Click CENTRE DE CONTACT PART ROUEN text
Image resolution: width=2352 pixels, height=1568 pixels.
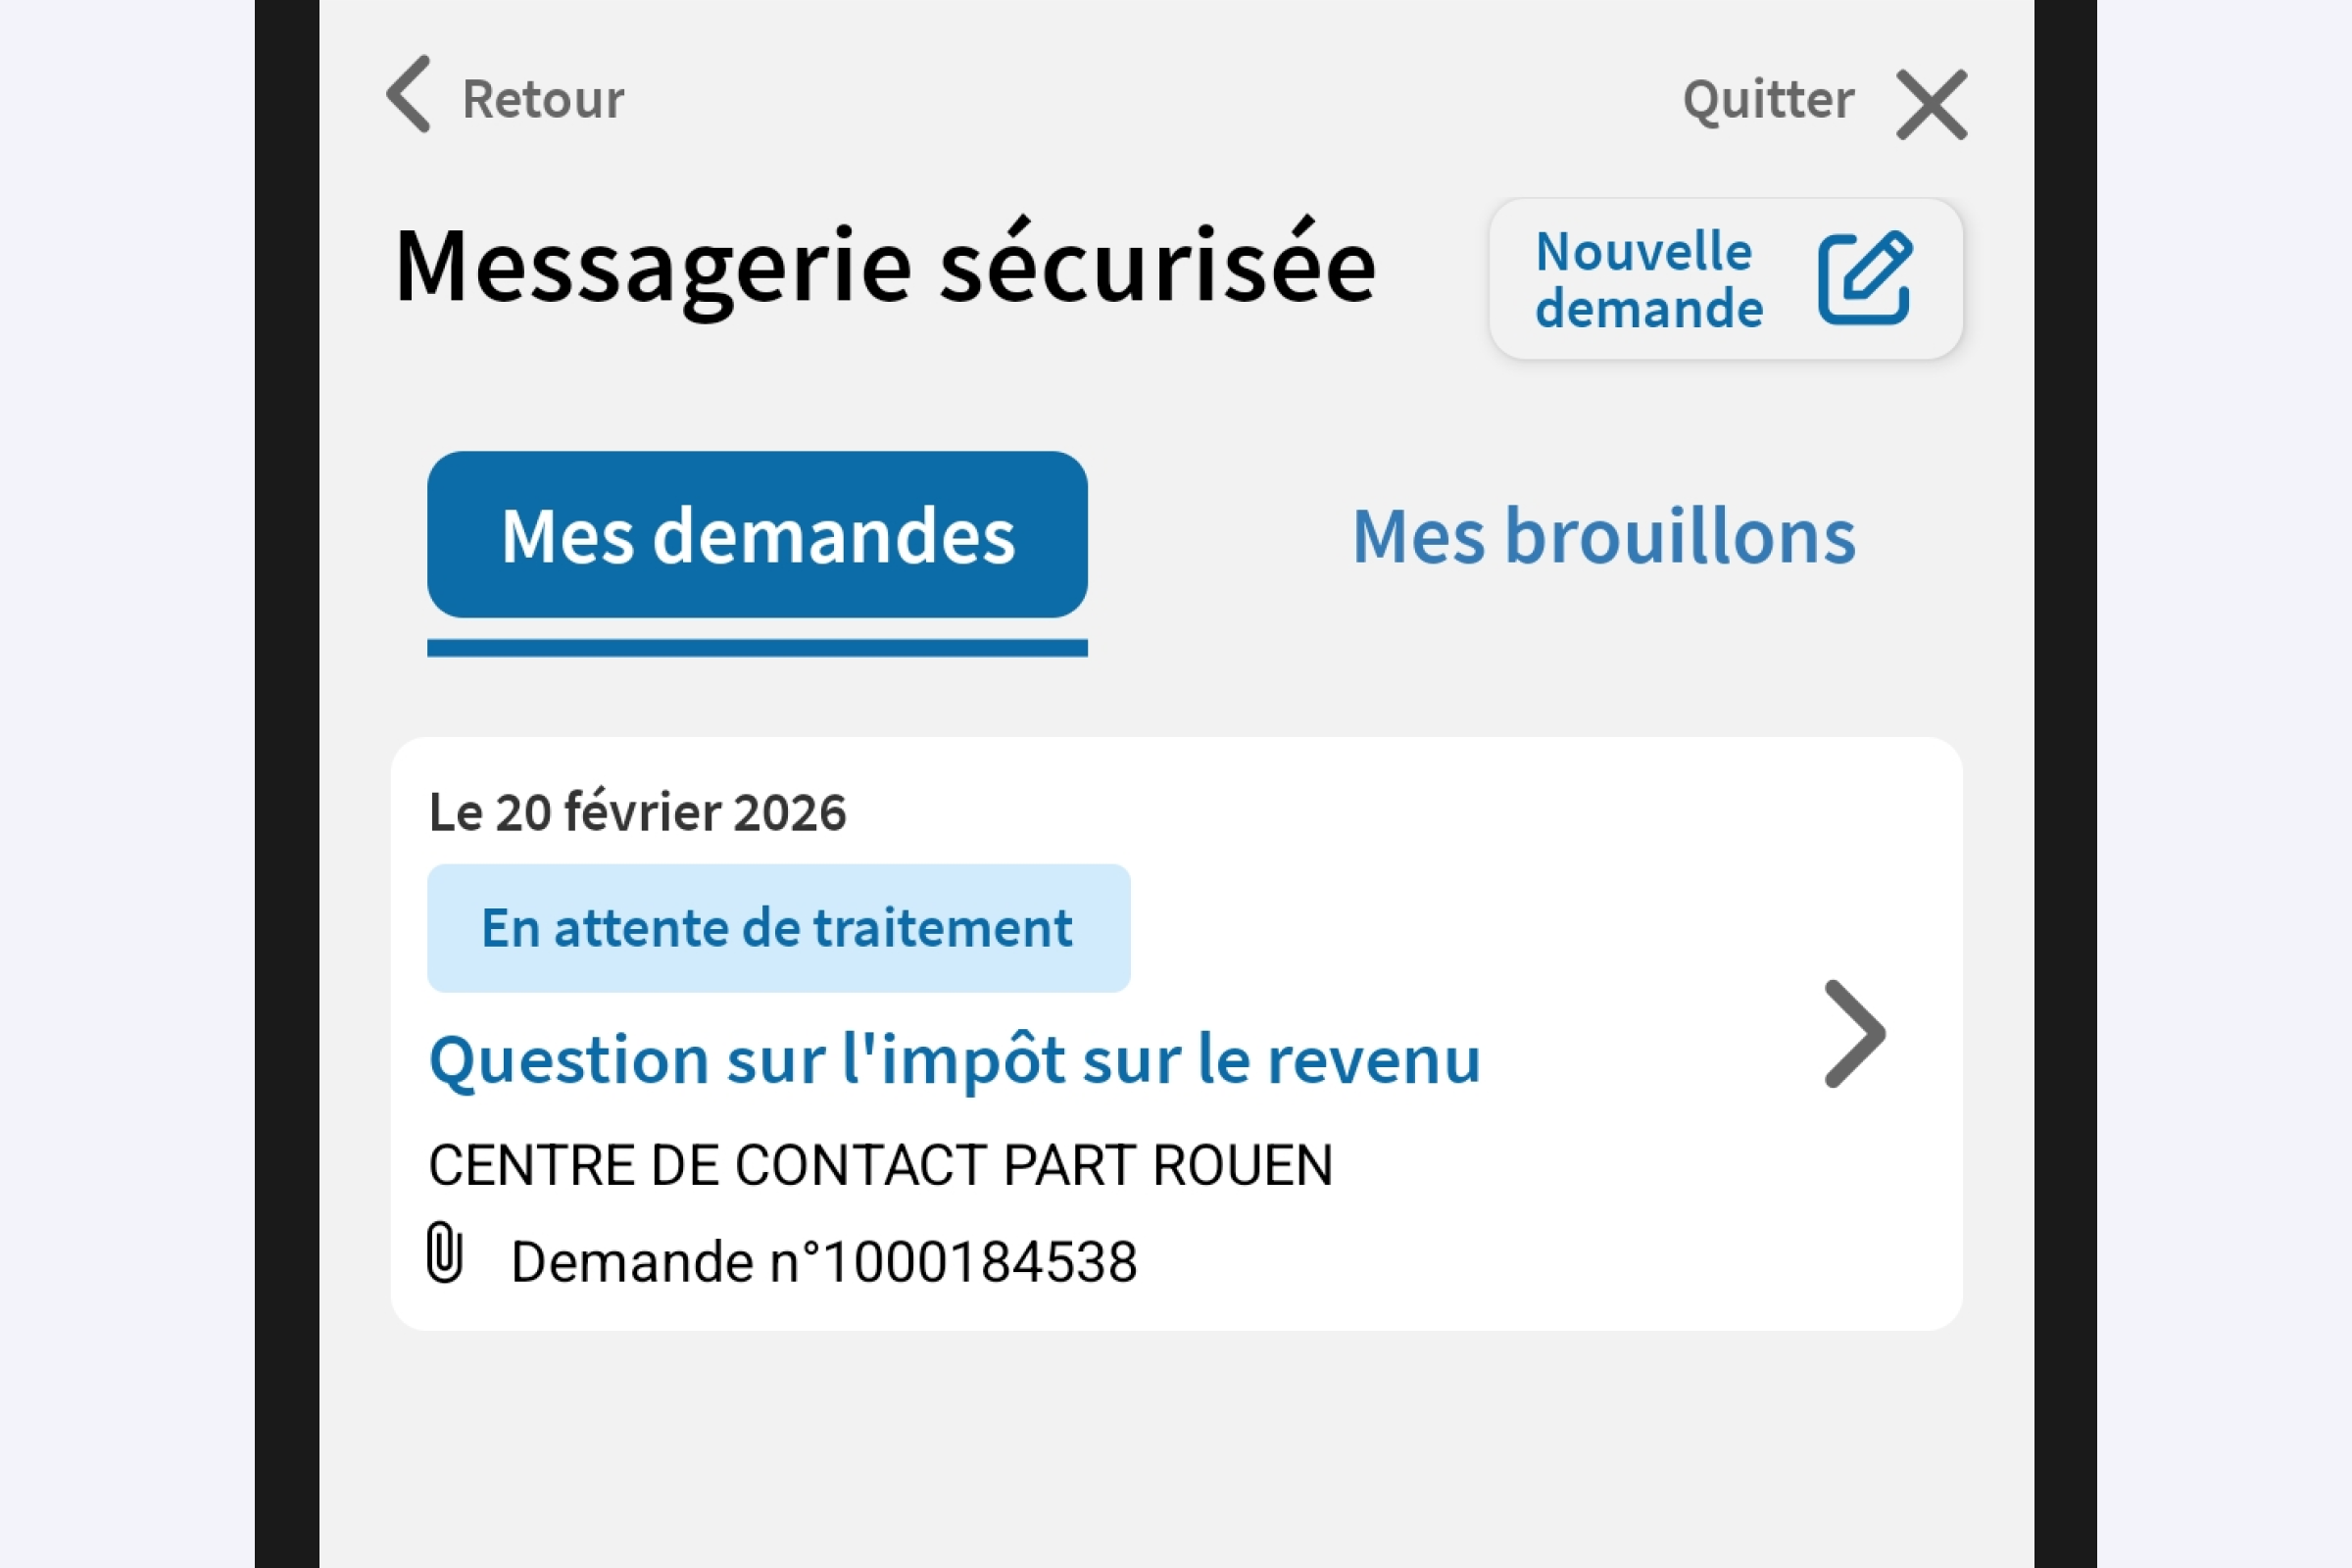click(x=880, y=1163)
